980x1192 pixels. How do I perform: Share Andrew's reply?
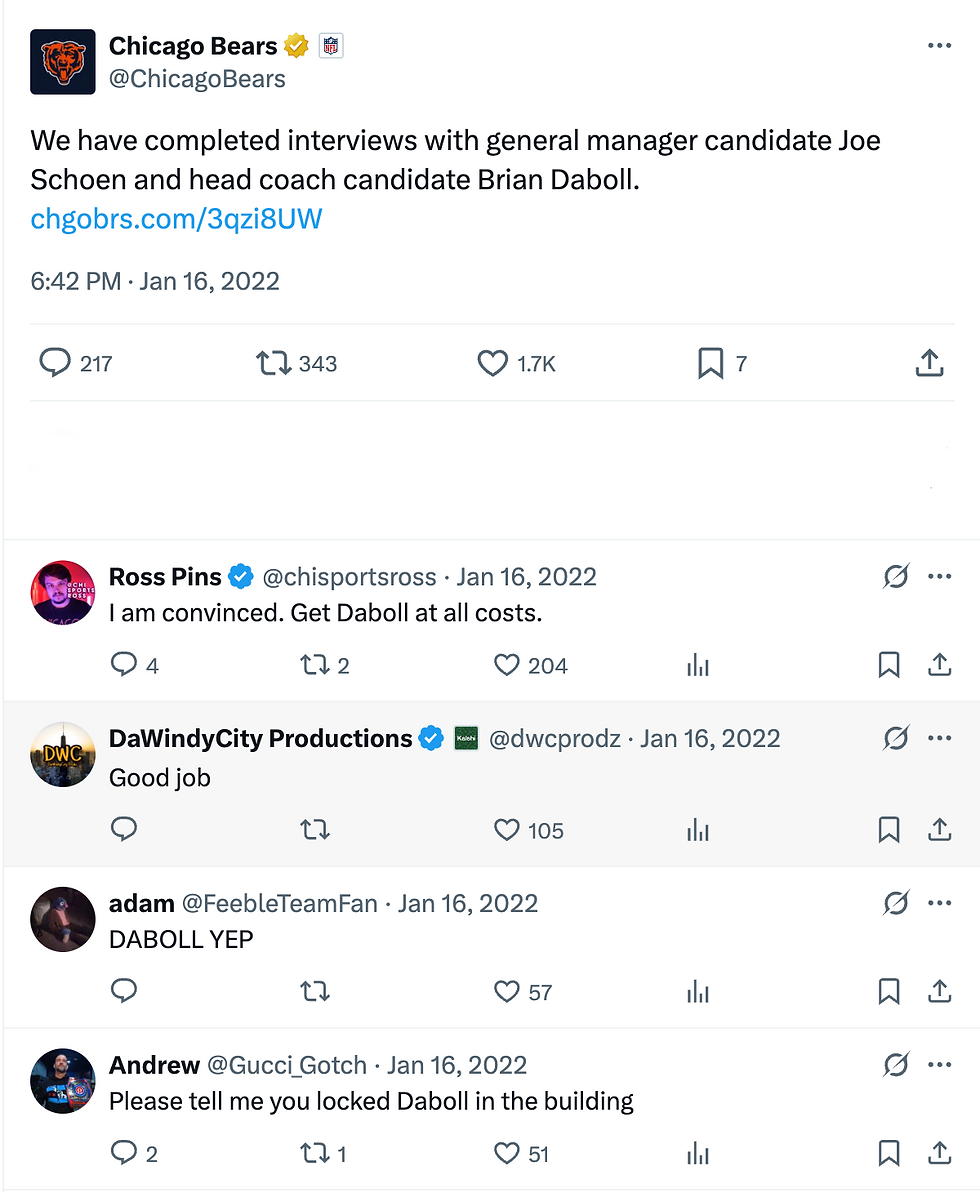(x=940, y=1153)
